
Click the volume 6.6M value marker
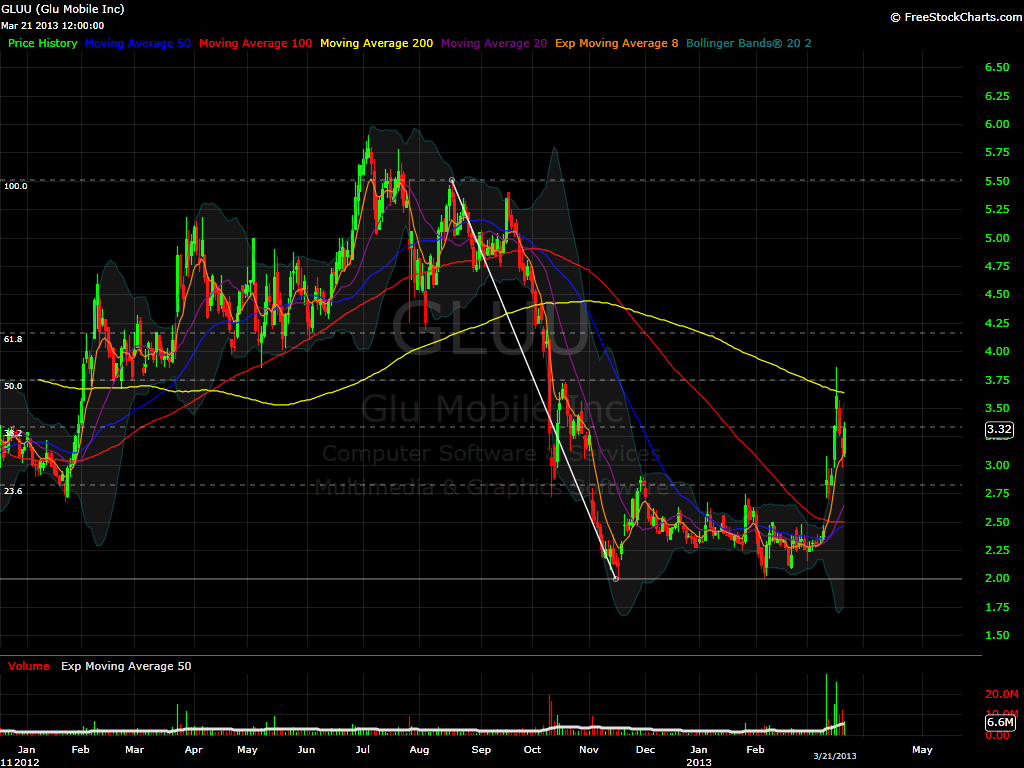1000,722
